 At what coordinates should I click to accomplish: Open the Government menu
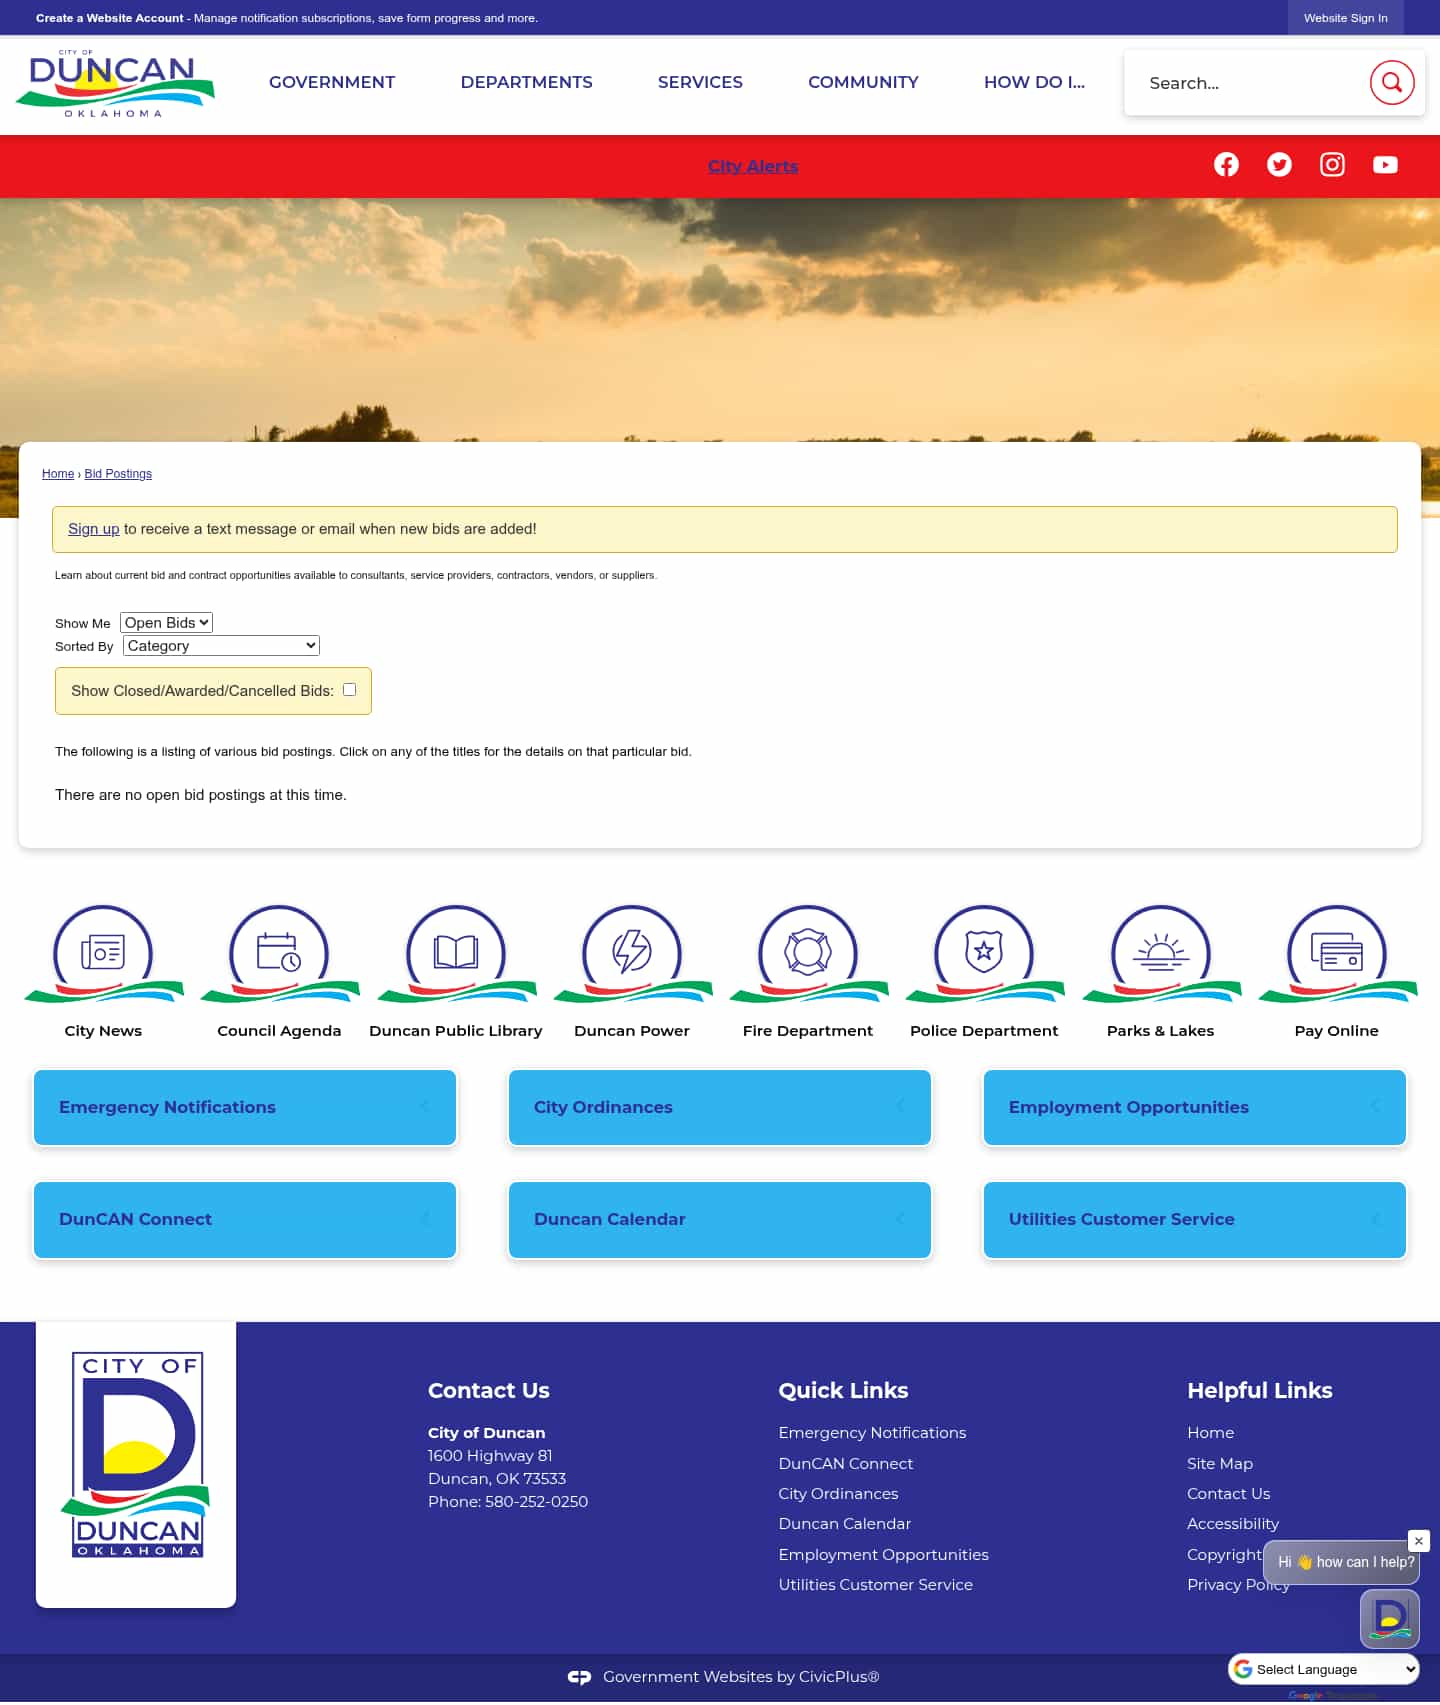point(332,82)
